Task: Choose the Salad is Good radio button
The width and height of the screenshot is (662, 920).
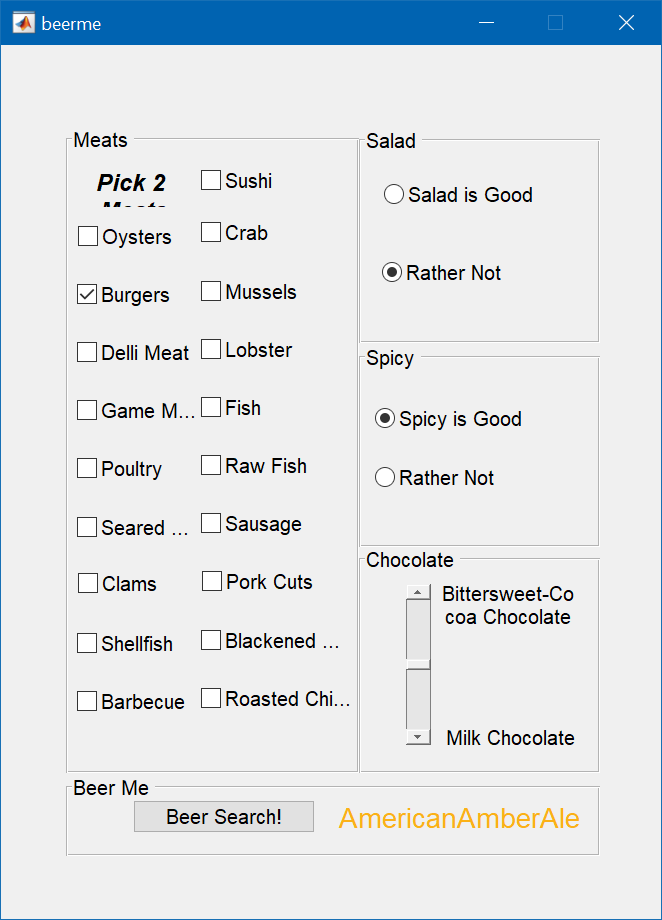Action: [394, 194]
